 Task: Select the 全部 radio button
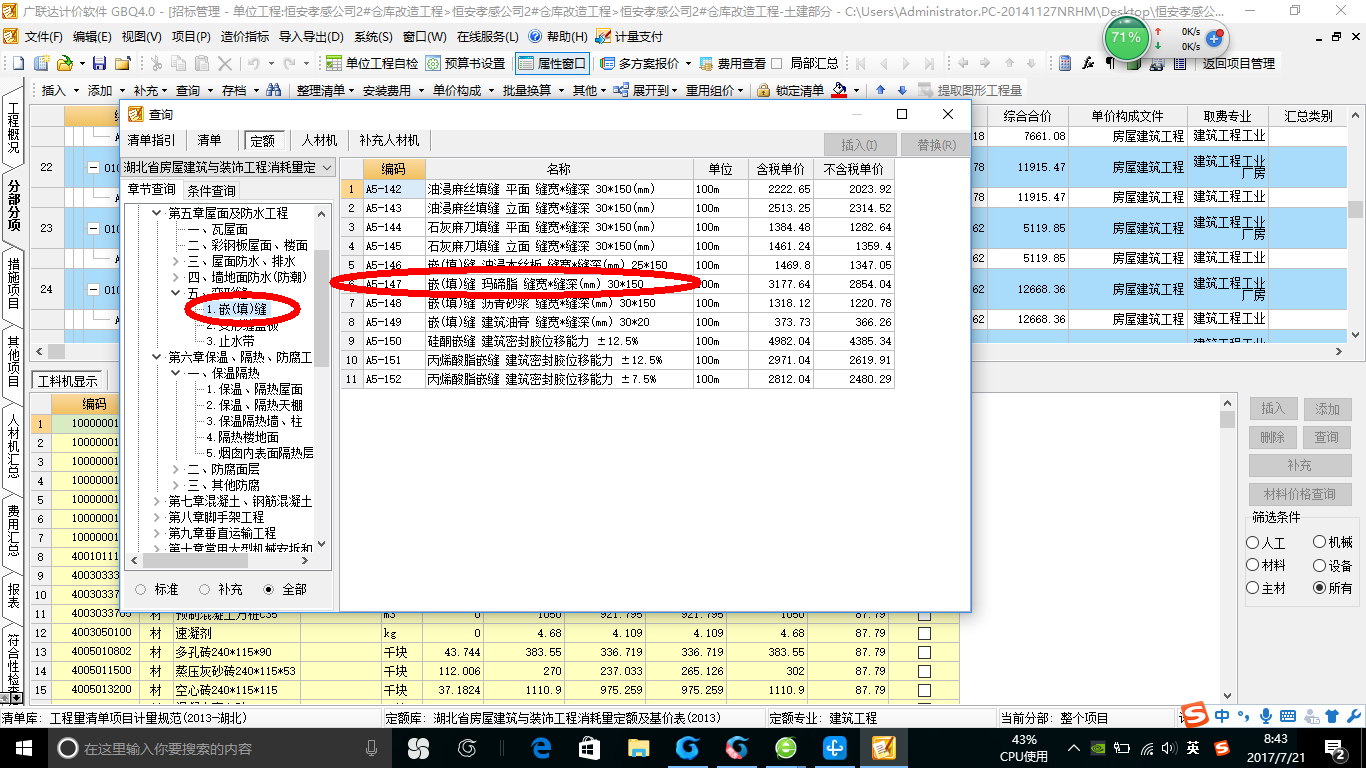269,590
